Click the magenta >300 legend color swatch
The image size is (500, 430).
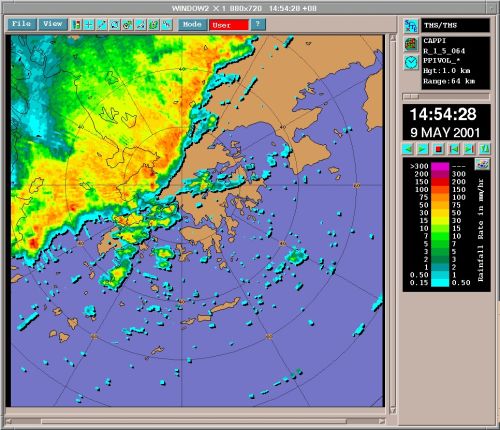point(440,166)
